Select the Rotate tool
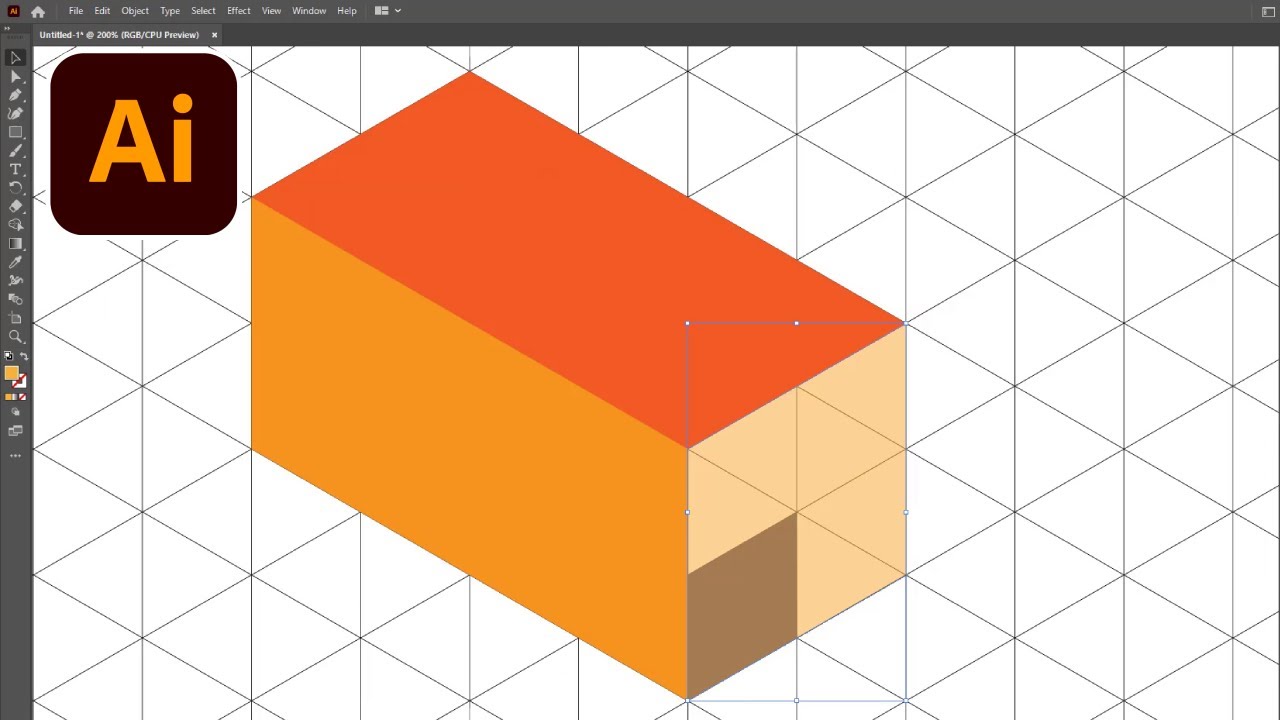Image resolution: width=1280 pixels, height=720 pixels. pyautogui.click(x=15, y=188)
